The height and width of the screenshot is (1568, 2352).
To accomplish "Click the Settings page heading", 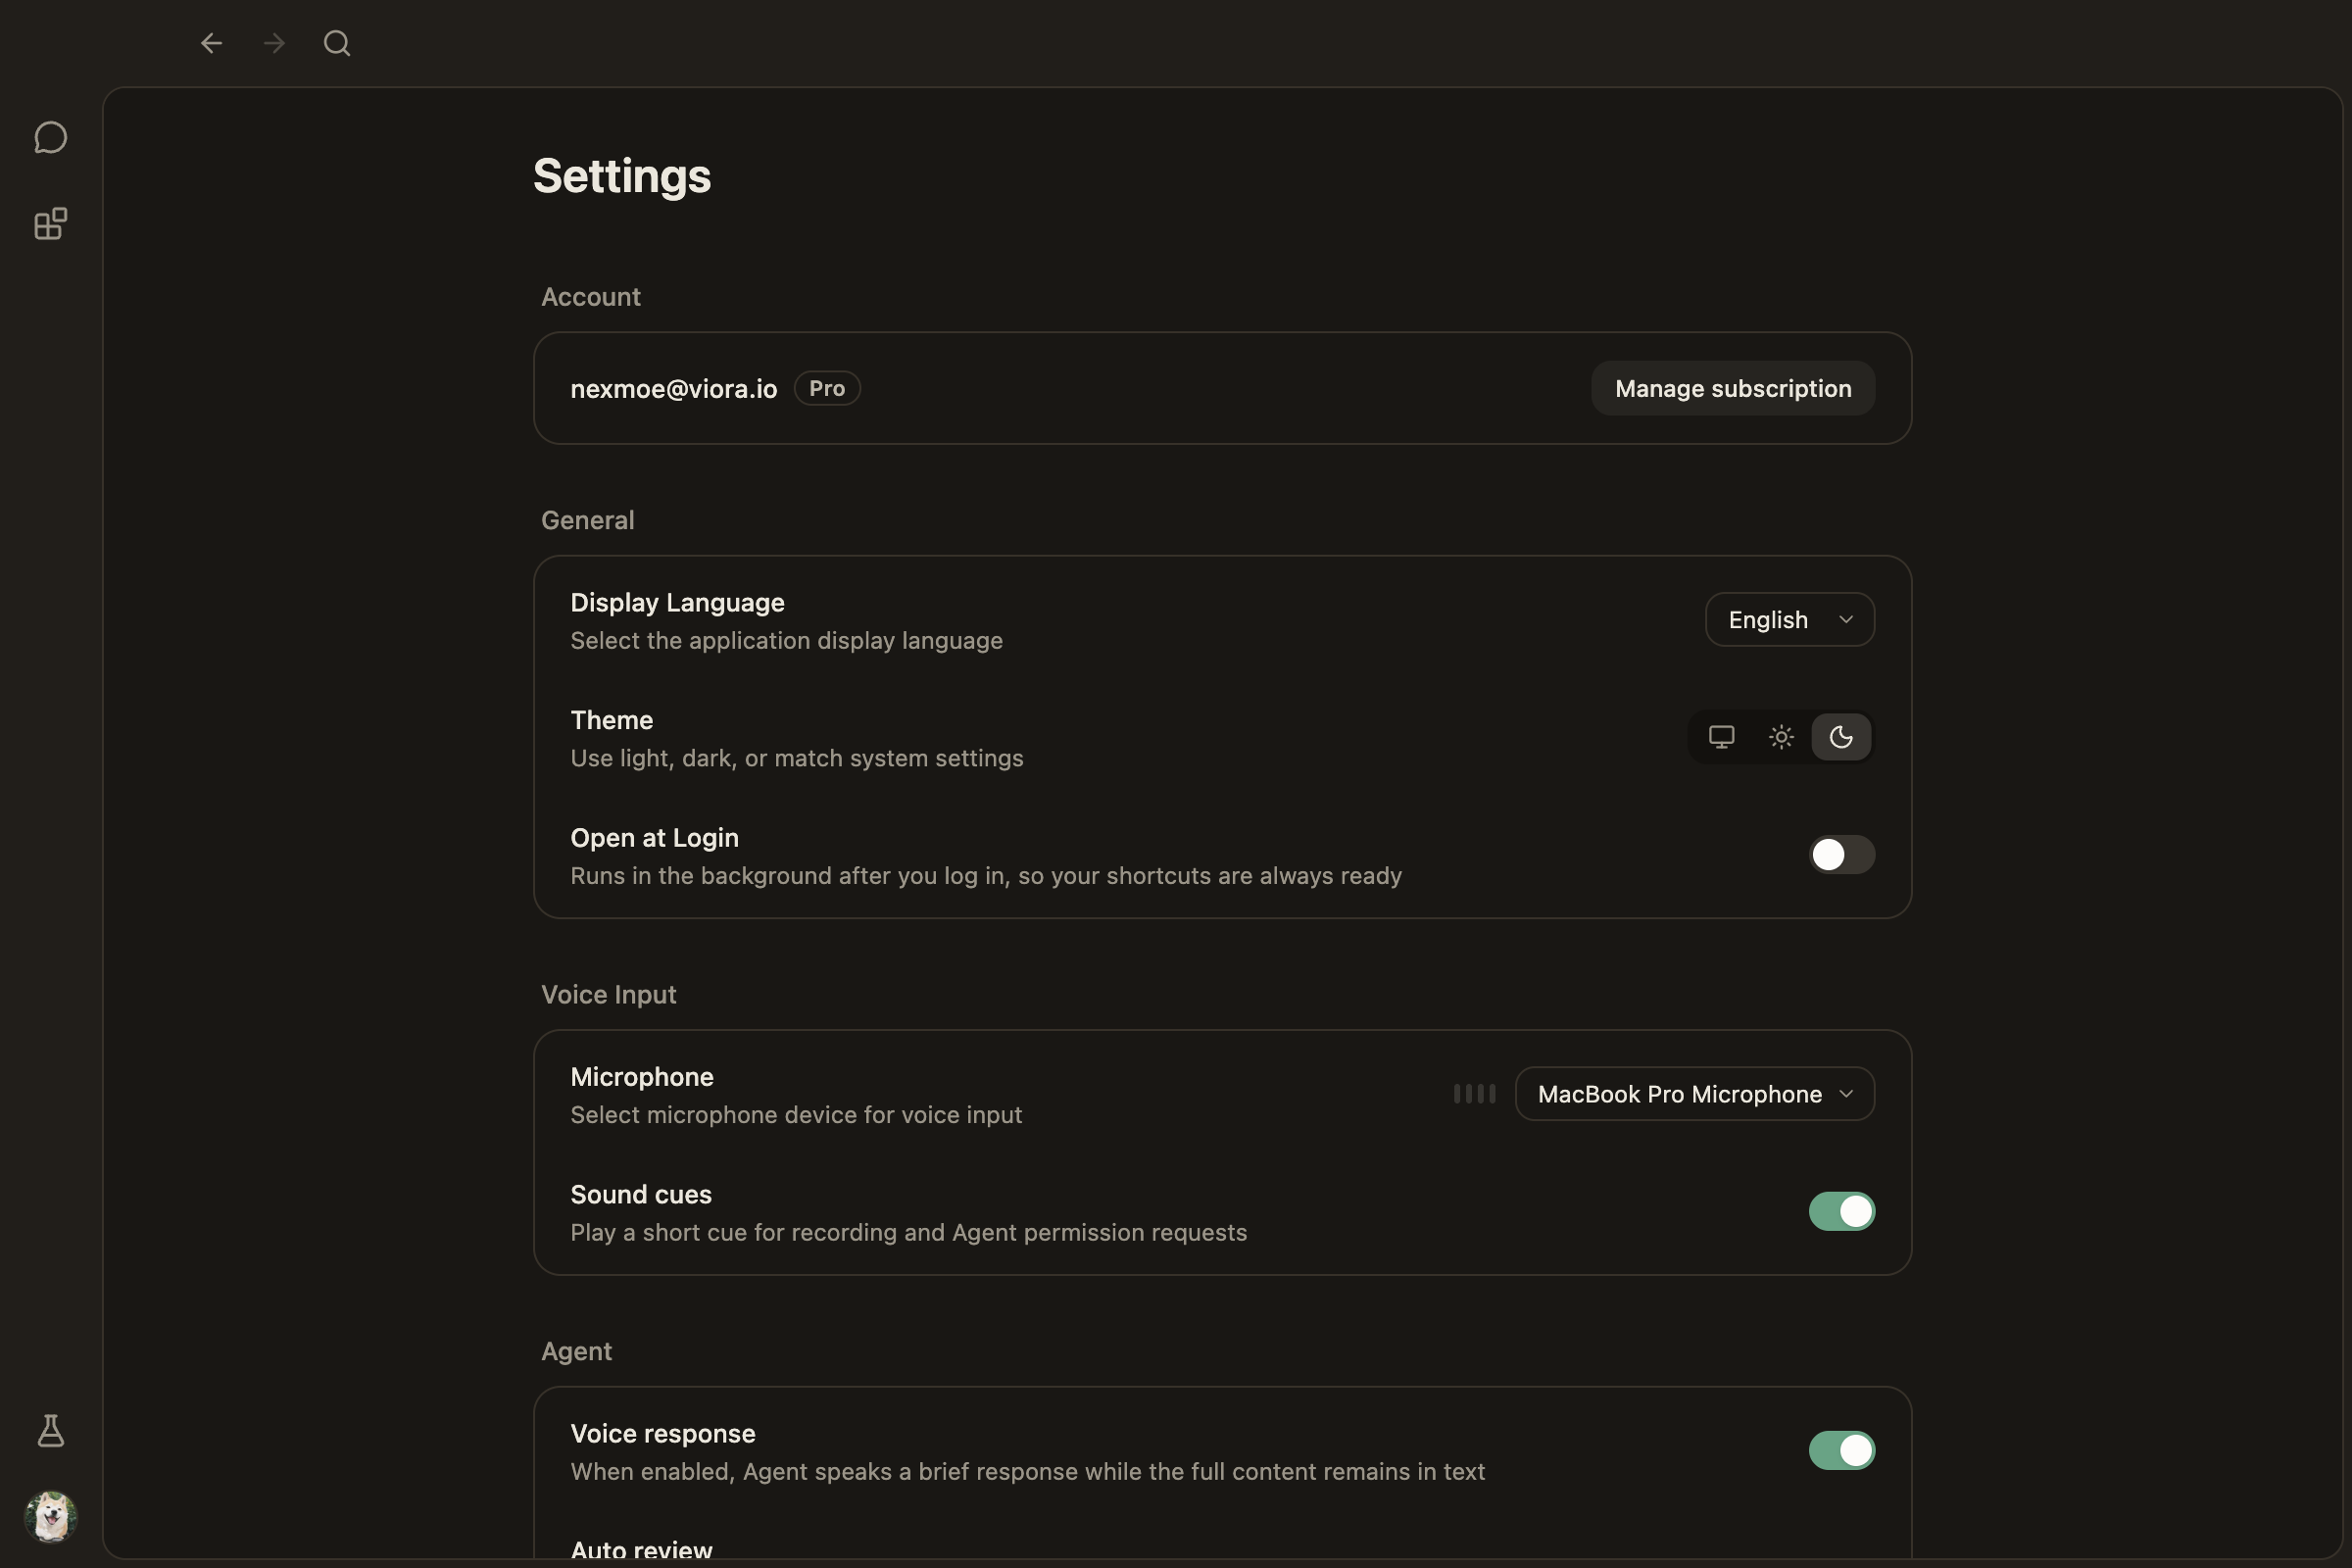I will pyautogui.click(x=622, y=176).
